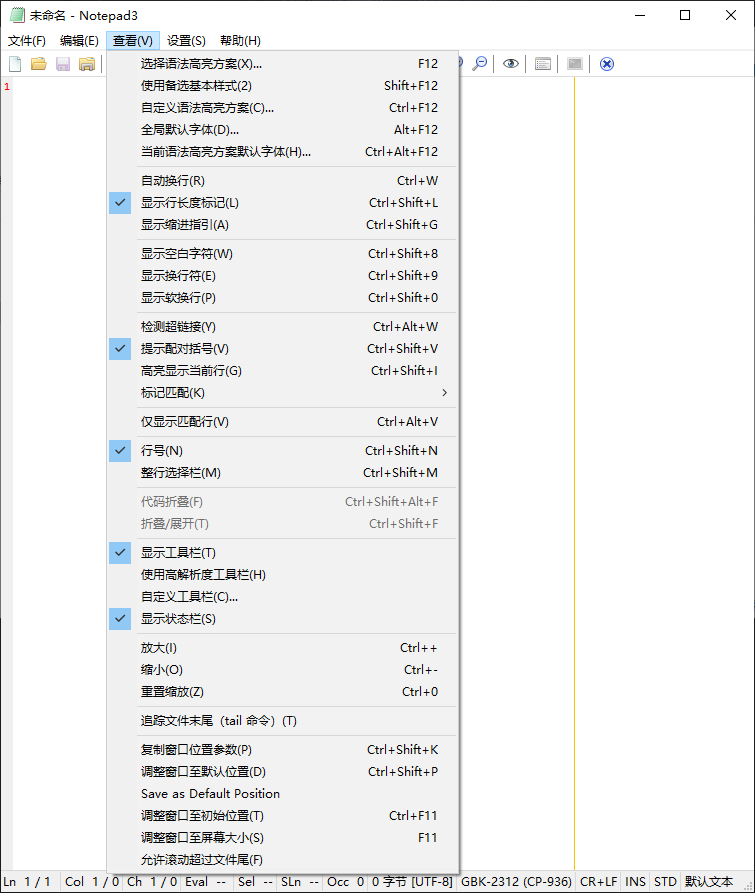Viewport: 755px width, 893px height.
Task: Open the 帮助(H) menu
Action: (240, 40)
